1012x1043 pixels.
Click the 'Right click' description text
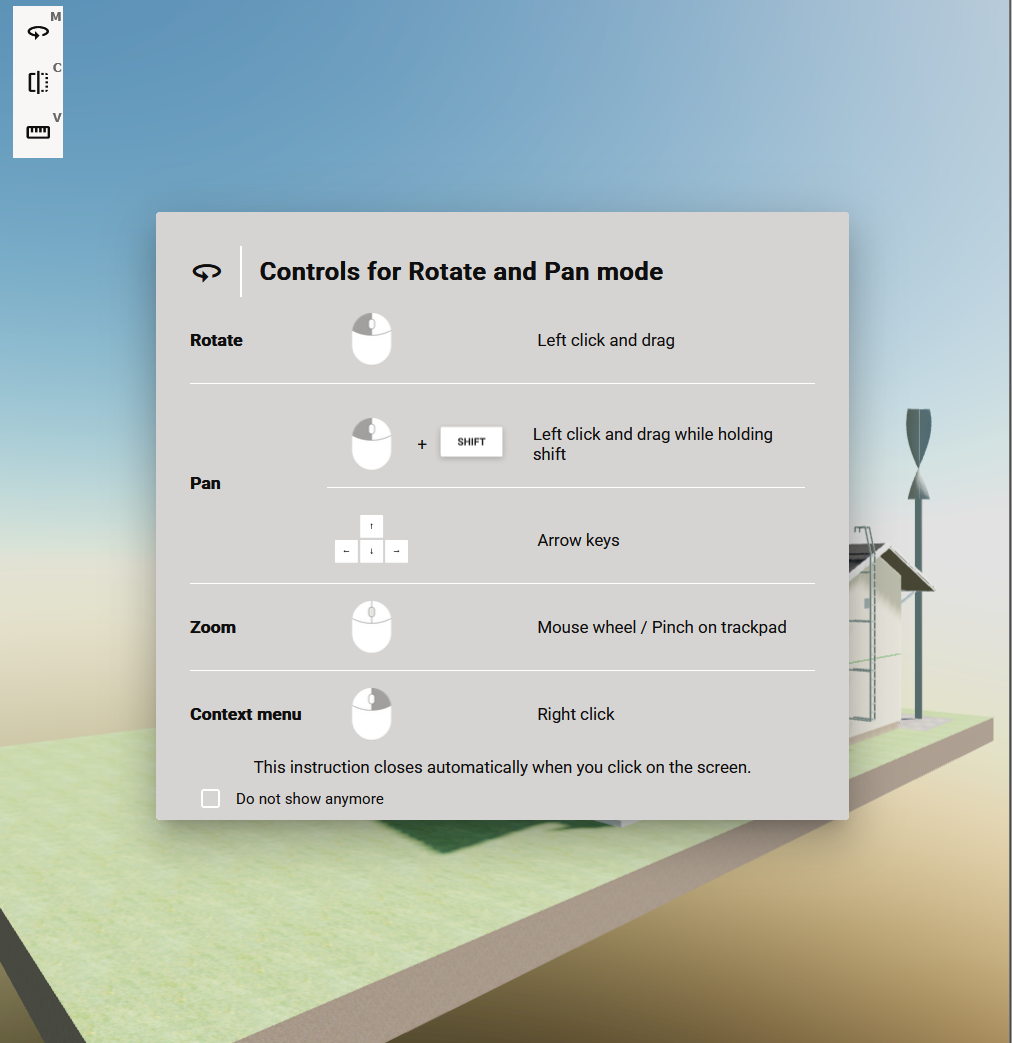[x=576, y=714]
